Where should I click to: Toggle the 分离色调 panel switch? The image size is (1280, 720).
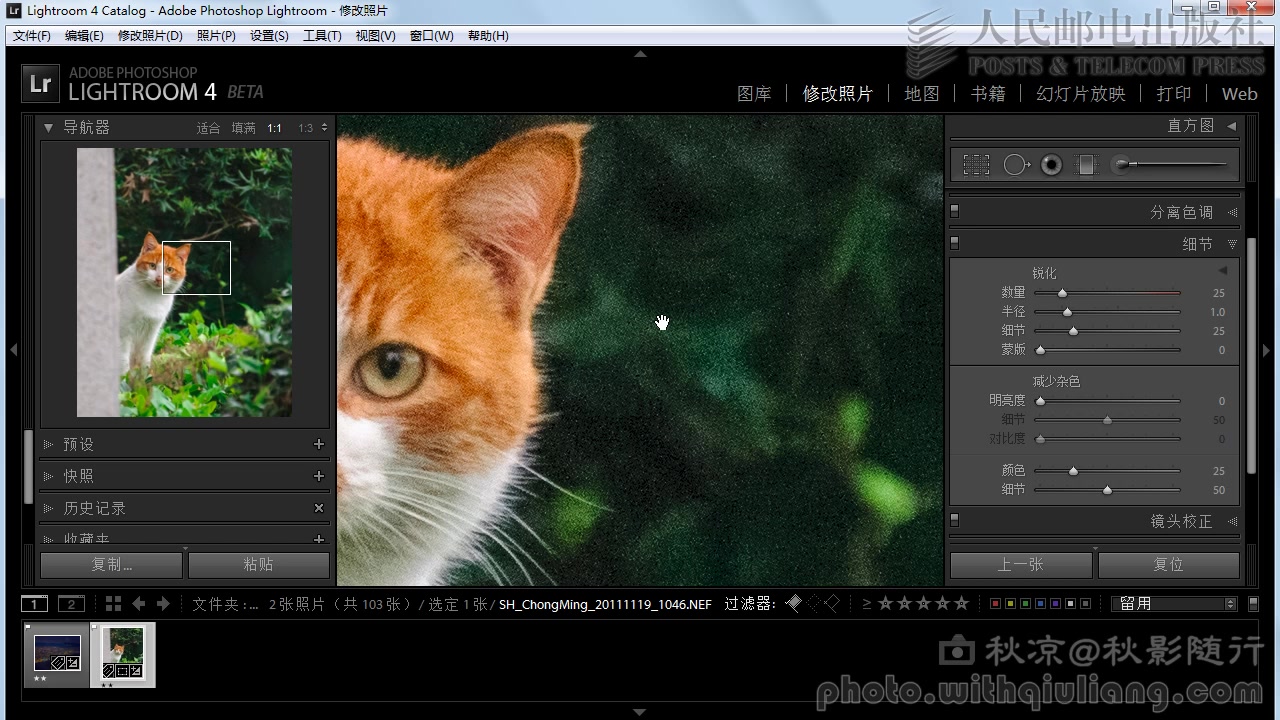pyautogui.click(x=954, y=211)
